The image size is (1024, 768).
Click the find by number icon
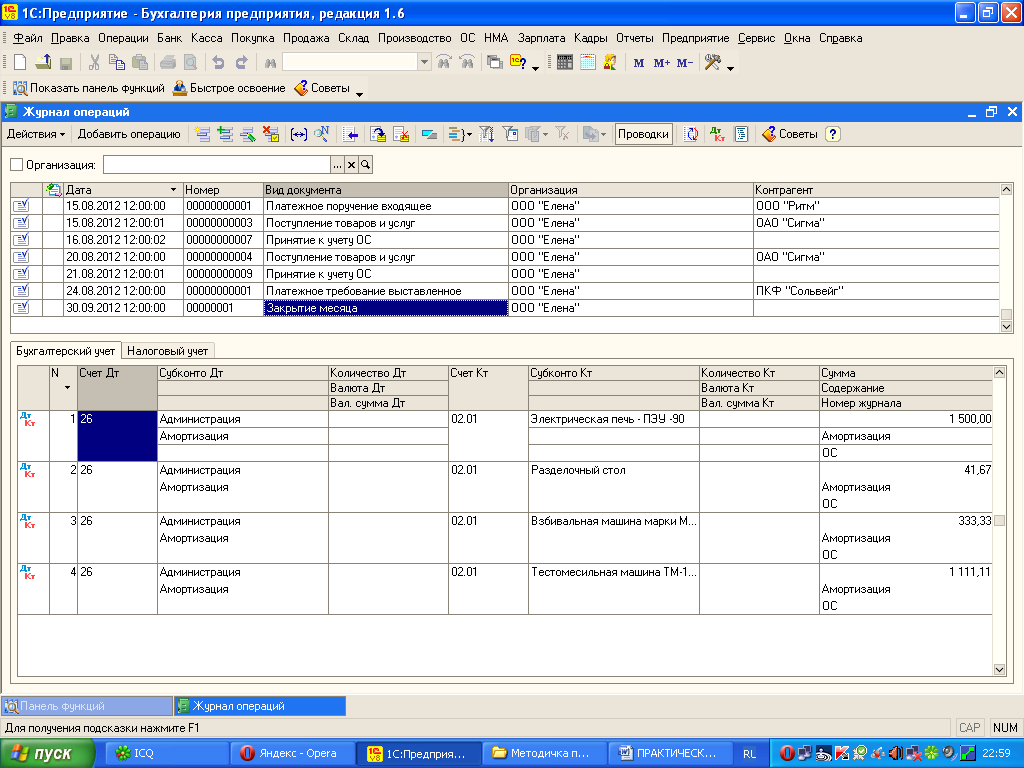tap(321, 135)
